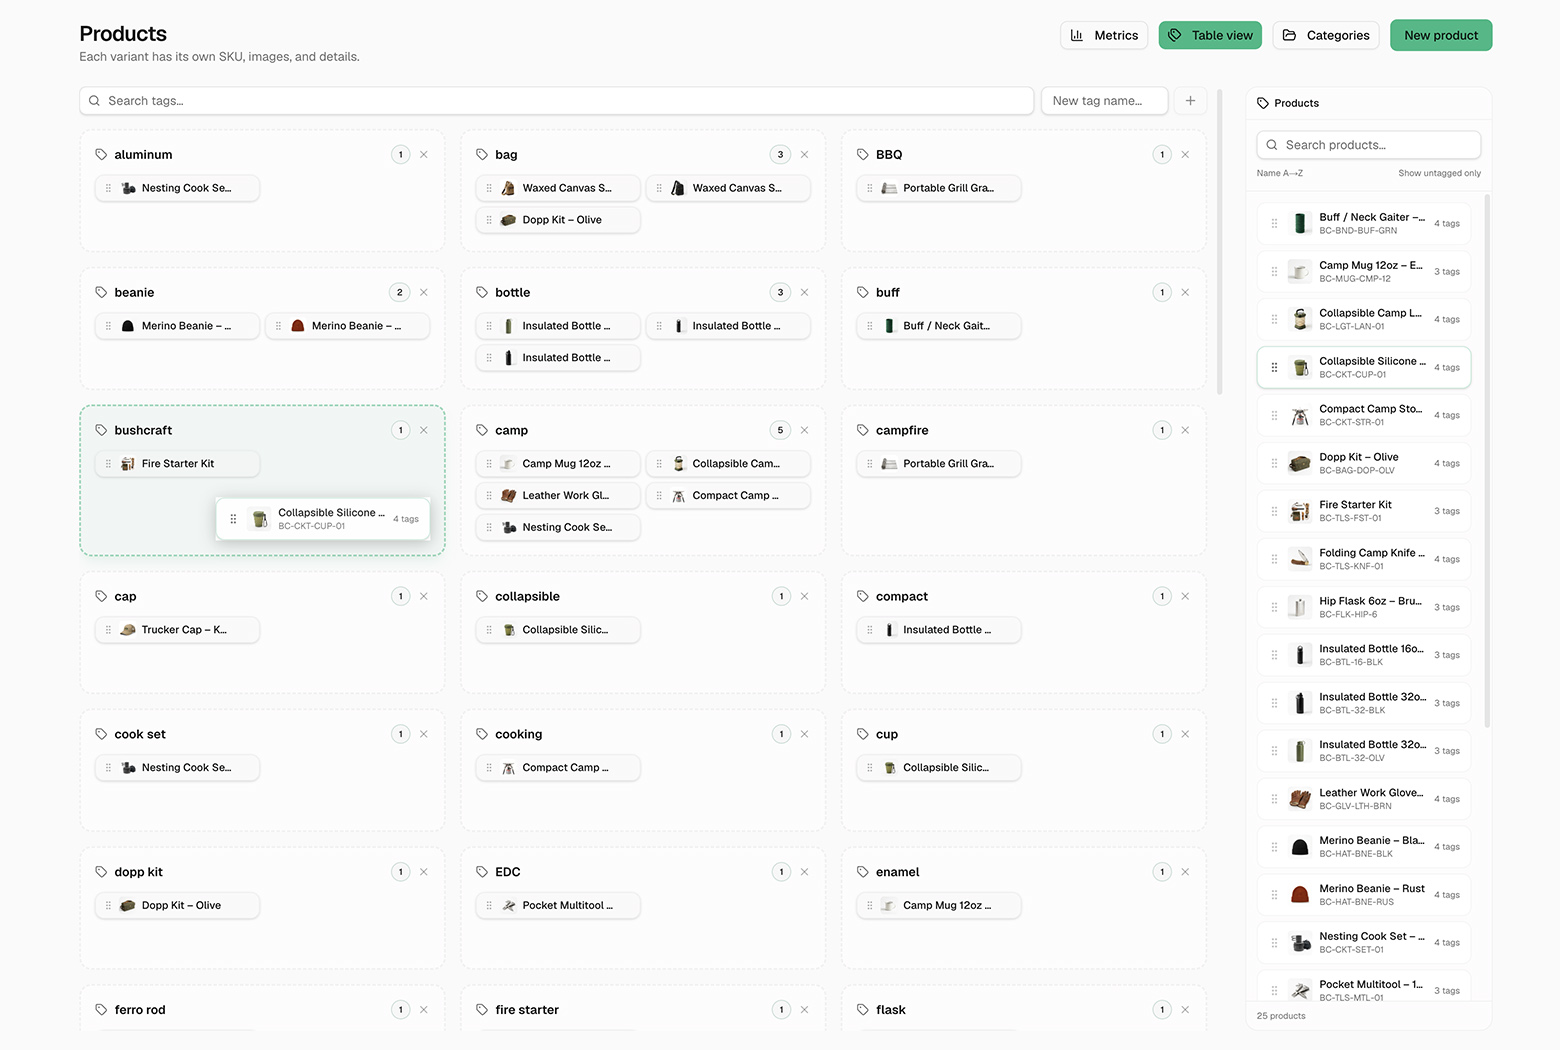Screen dimensions: 1560x1050
Task: Remove the cook set tag
Action: point(424,734)
